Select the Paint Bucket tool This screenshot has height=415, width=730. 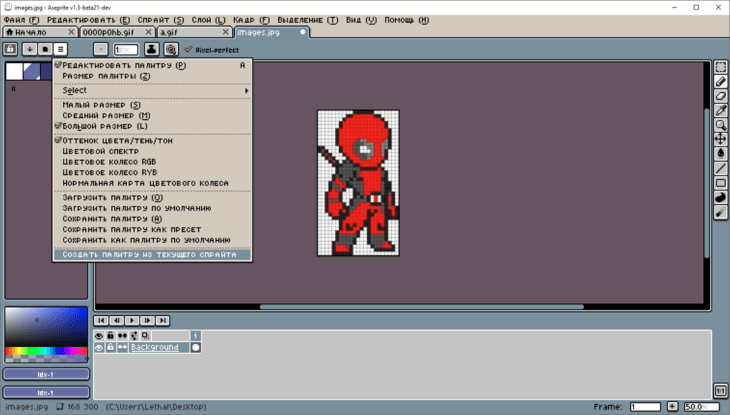click(x=720, y=154)
